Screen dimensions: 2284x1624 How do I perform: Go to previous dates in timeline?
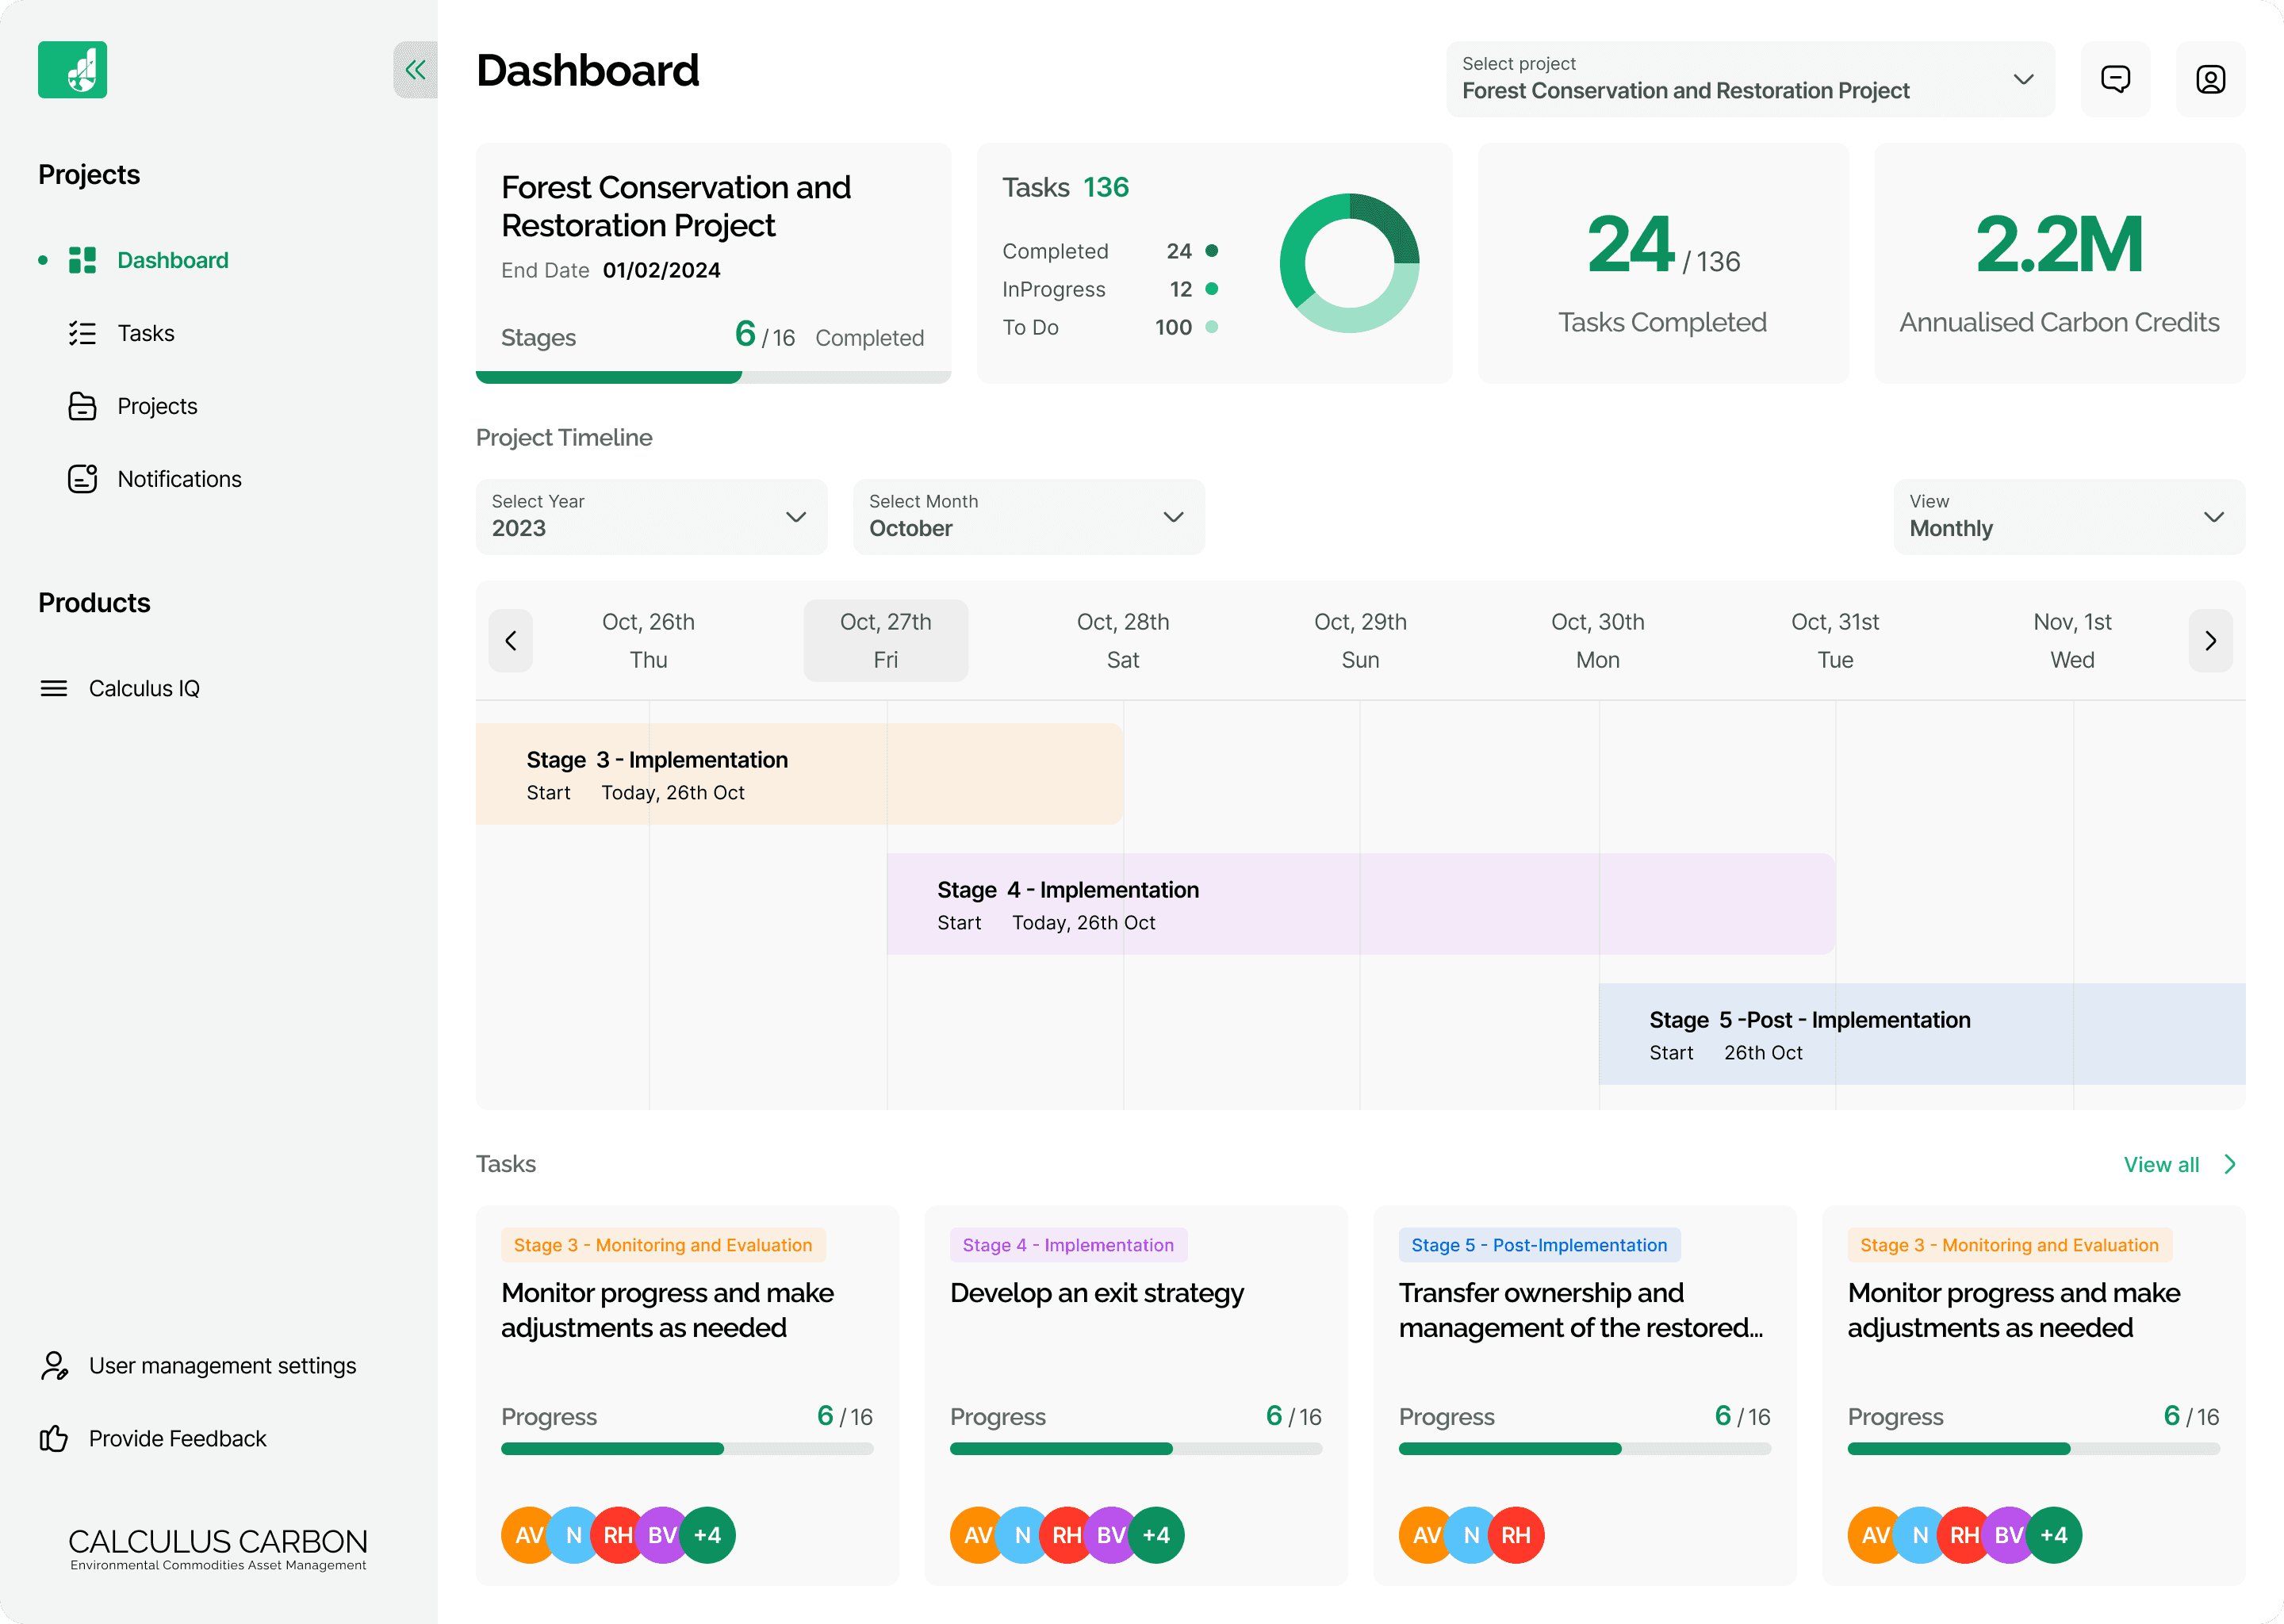(510, 640)
